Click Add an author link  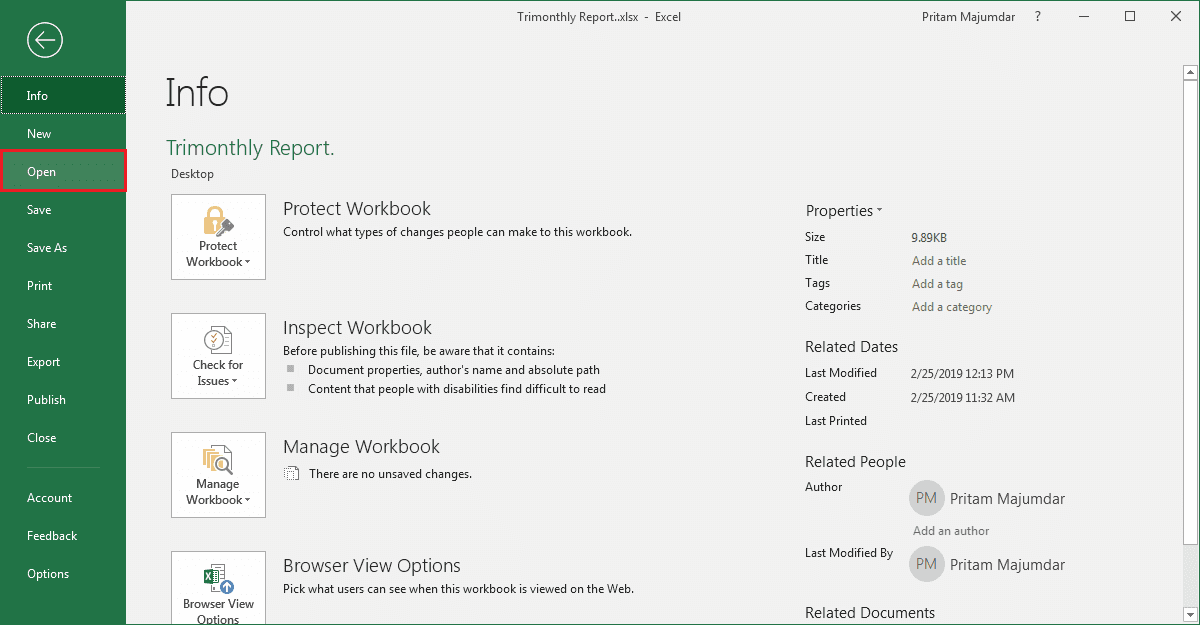coord(951,531)
